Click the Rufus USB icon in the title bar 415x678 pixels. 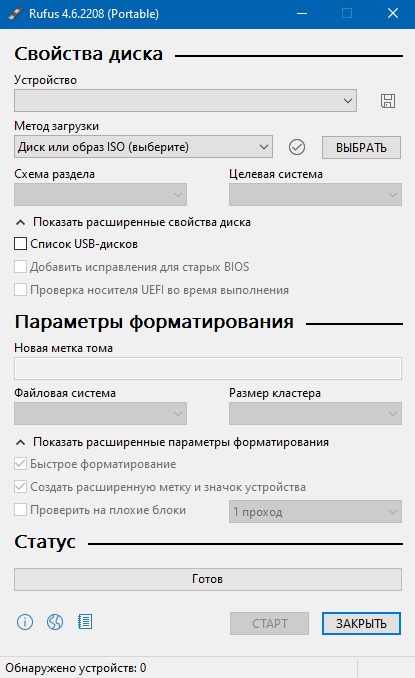(15, 13)
